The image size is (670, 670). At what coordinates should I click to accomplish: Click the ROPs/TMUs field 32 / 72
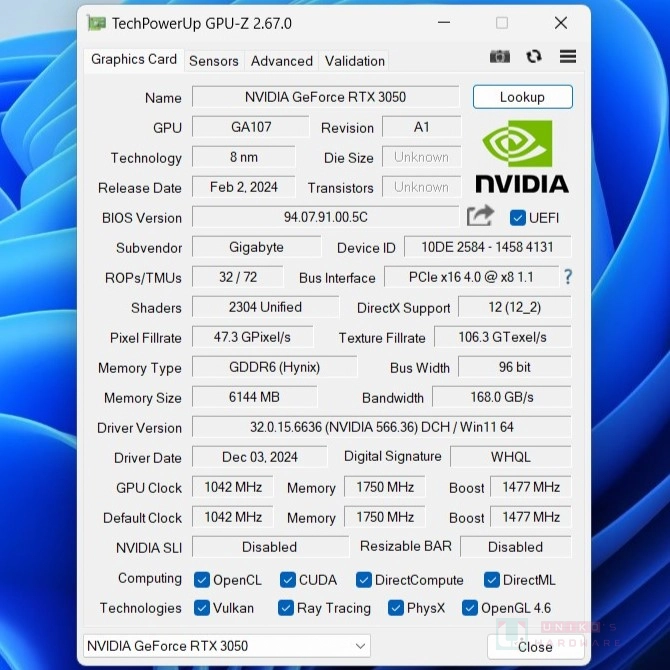coord(238,277)
